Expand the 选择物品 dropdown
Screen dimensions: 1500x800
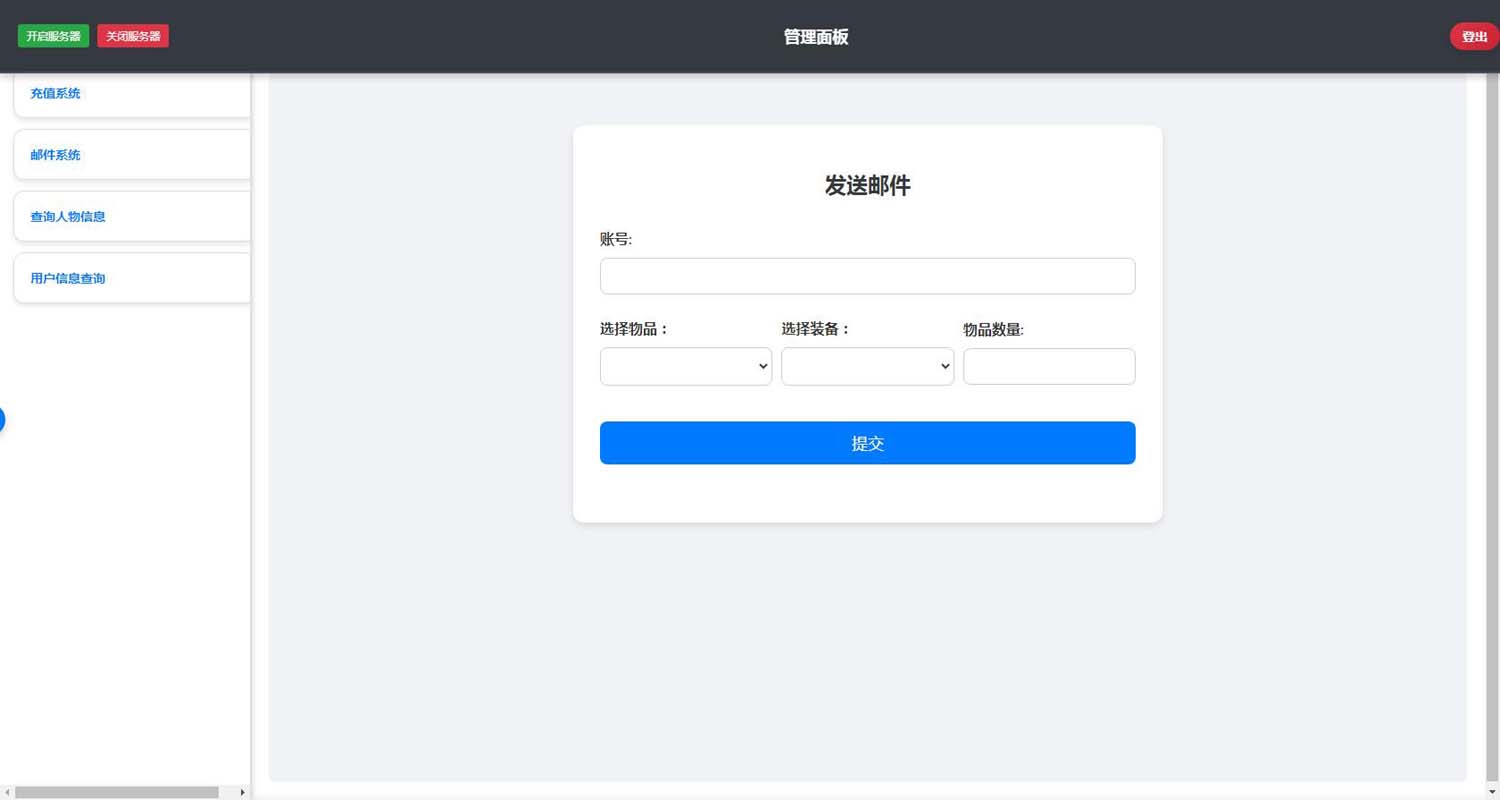[x=685, y=366]
